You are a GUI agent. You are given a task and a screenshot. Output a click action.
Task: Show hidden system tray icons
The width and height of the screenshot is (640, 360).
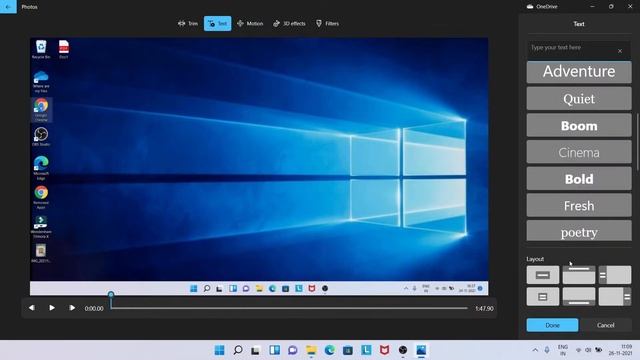pos(535,350)
